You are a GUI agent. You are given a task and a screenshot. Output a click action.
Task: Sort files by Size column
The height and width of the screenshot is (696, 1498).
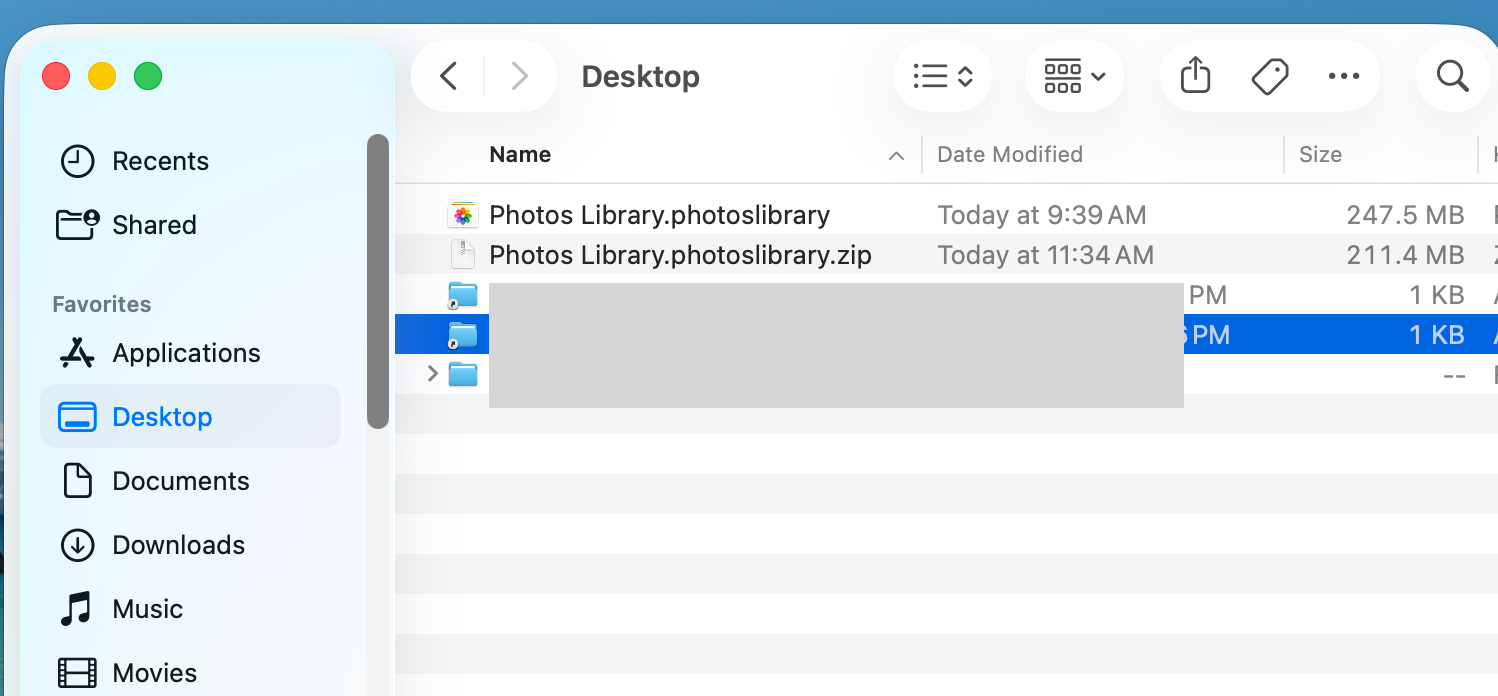1320,155
